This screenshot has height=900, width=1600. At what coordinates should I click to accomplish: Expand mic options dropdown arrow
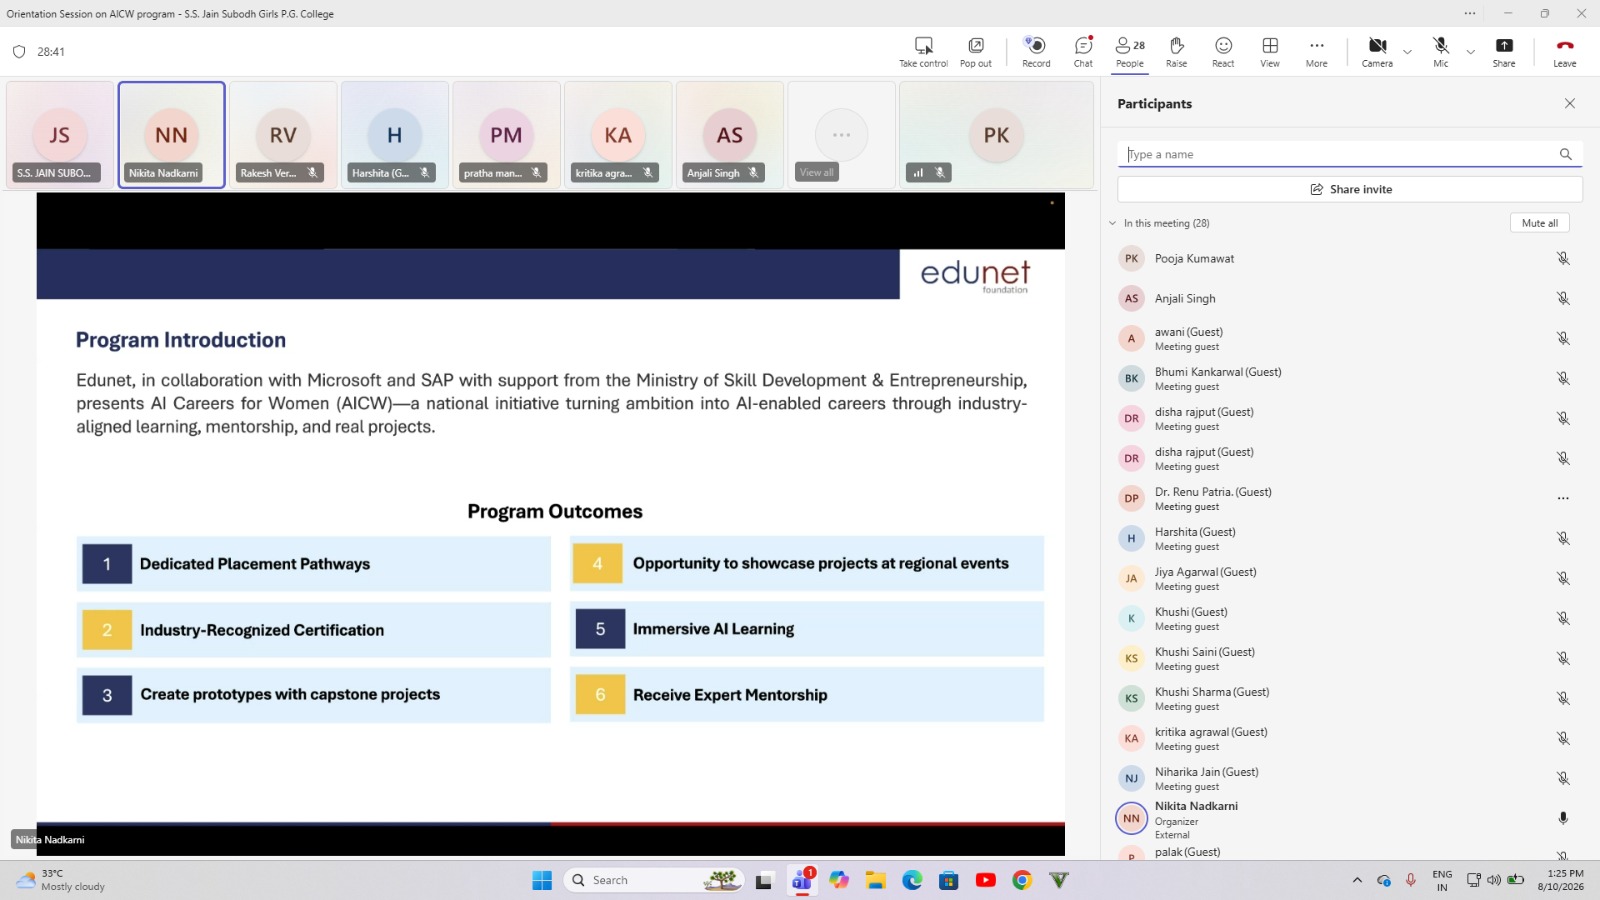[1470, 51]
